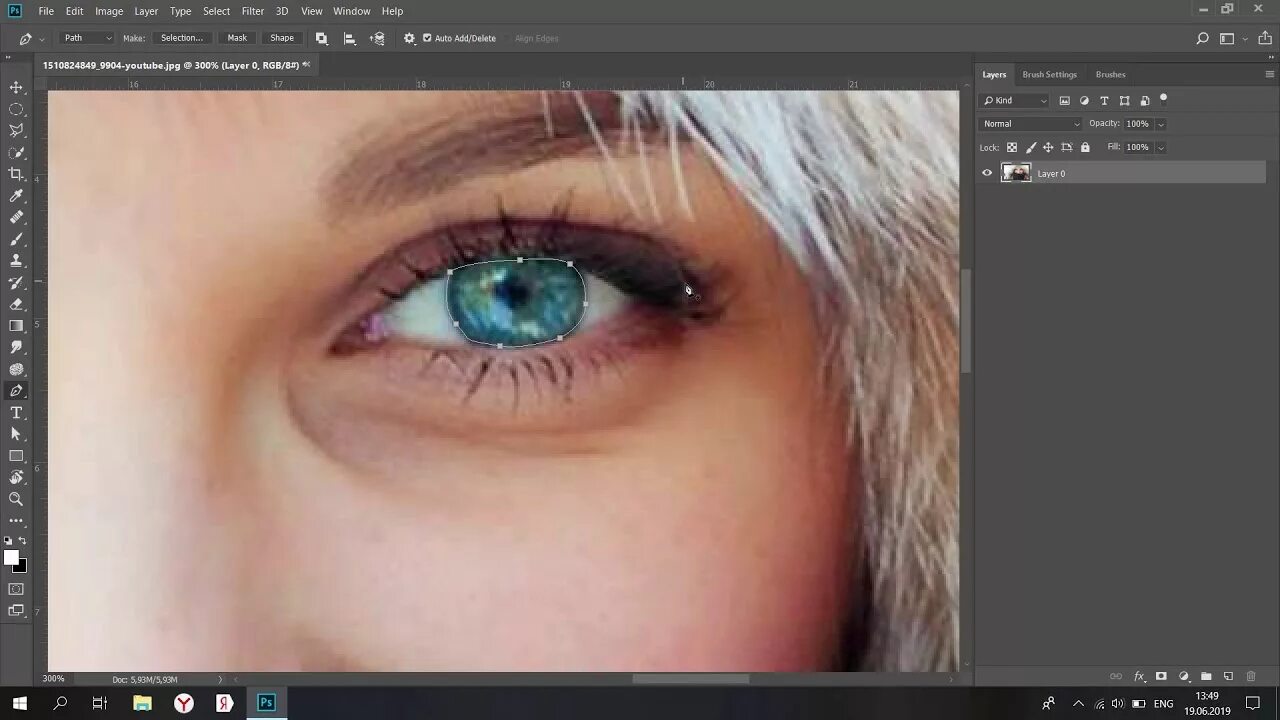This screenshot has height=720, width=1280.
Task: Click the Eraser tool
Action: coord(16,304)
